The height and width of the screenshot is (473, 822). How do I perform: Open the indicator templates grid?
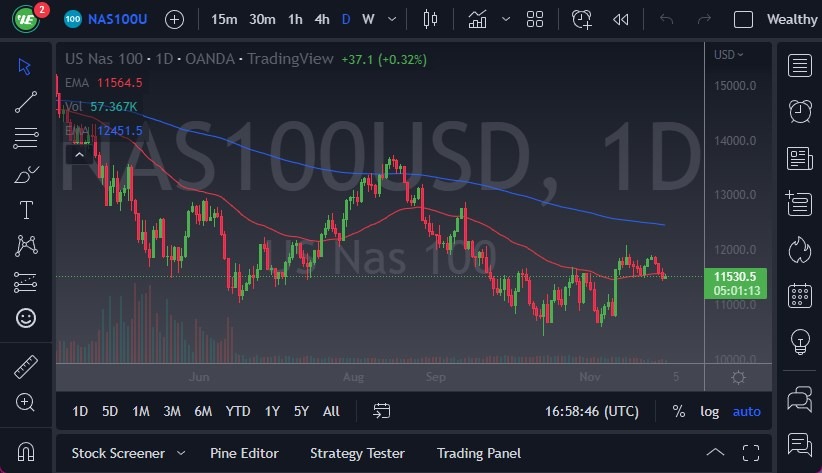(535, 19)
